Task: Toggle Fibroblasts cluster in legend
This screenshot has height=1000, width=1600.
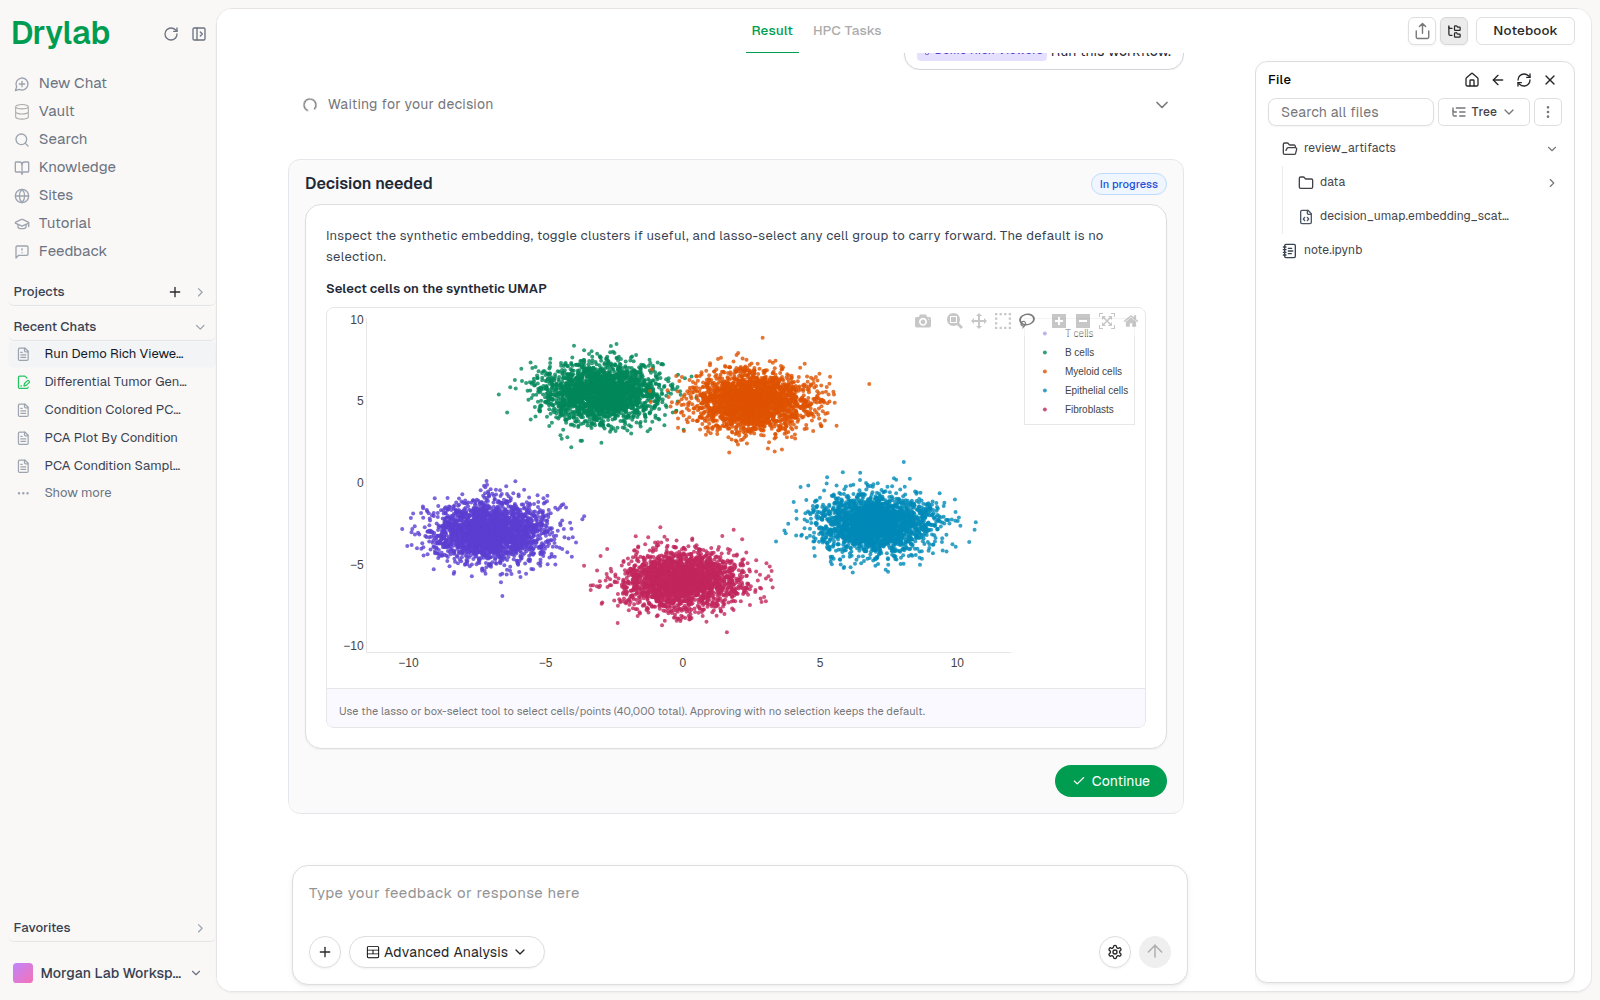Action: point(1078,409)
